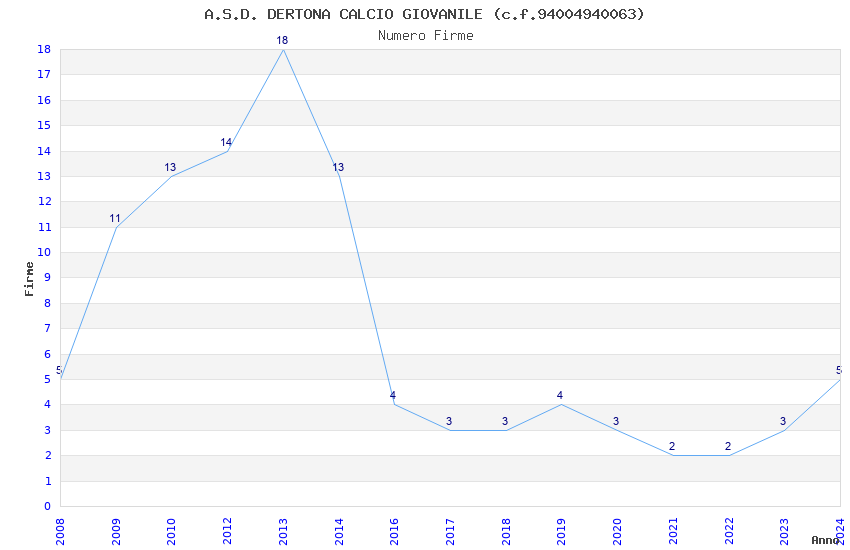Select the peak data point labeled 18
Image resolution: width=850 pixels, height=550 pixels.
(282, 40)
